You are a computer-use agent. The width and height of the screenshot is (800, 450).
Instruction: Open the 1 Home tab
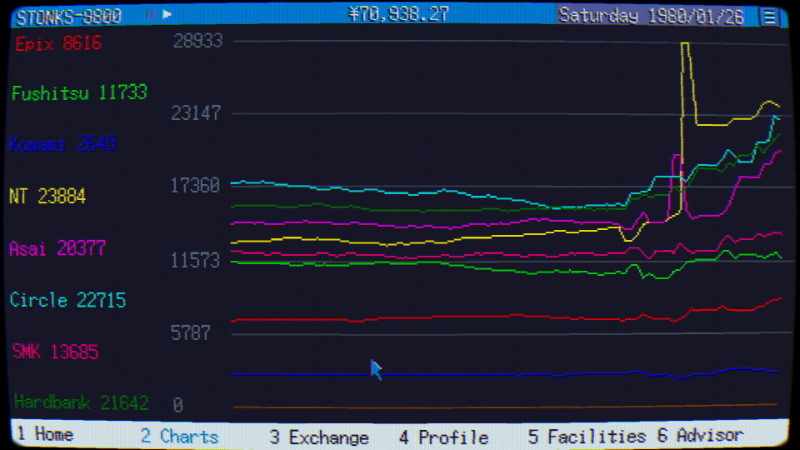(45, 435)
